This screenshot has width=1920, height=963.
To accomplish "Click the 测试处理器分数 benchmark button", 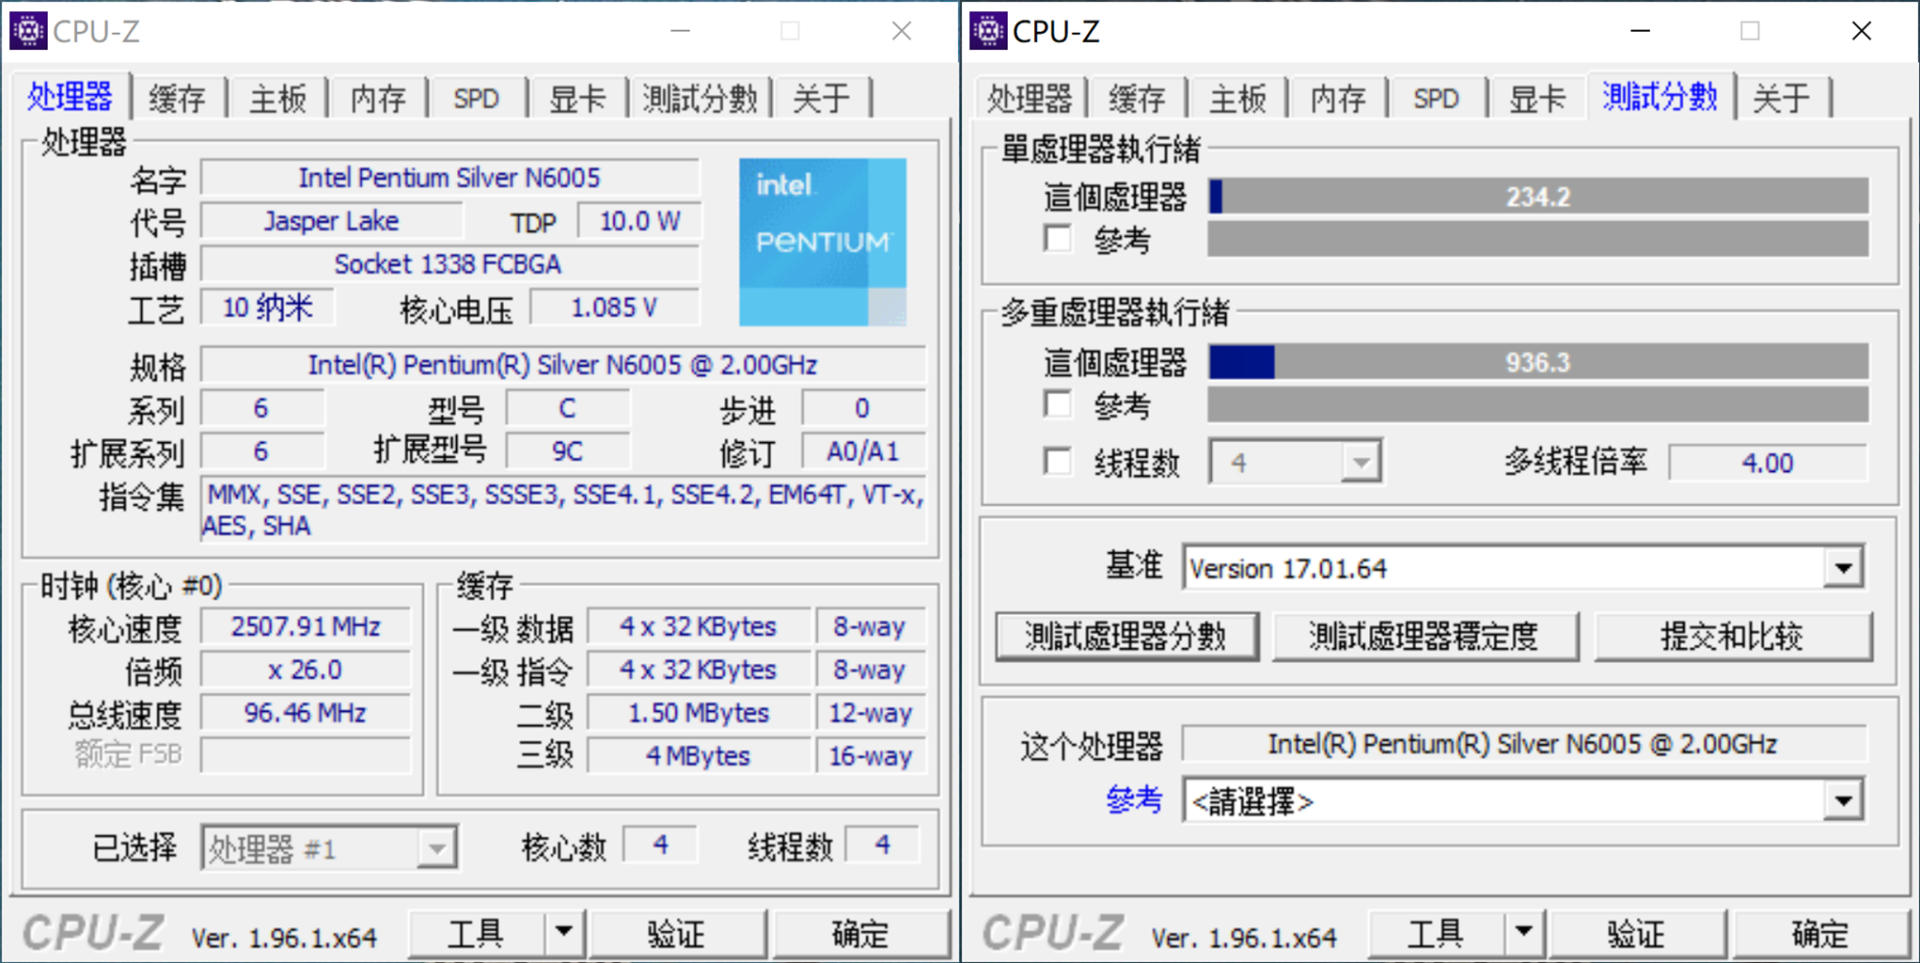I will coord(1126,635).
